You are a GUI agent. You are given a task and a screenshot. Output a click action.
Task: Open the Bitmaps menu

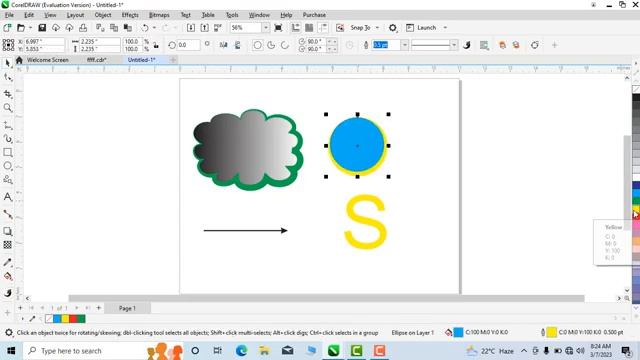pyautogui.click(x=159, y=15)
